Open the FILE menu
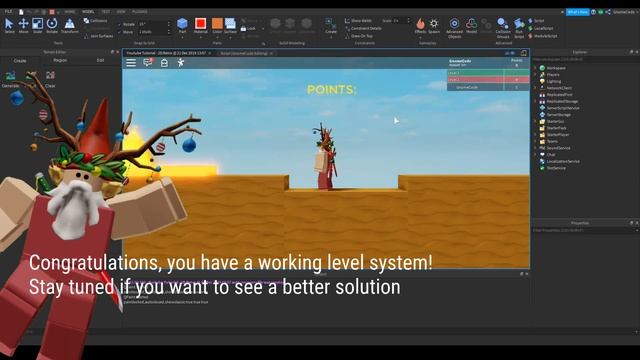 pyautogui.click(x=8, y=12)
